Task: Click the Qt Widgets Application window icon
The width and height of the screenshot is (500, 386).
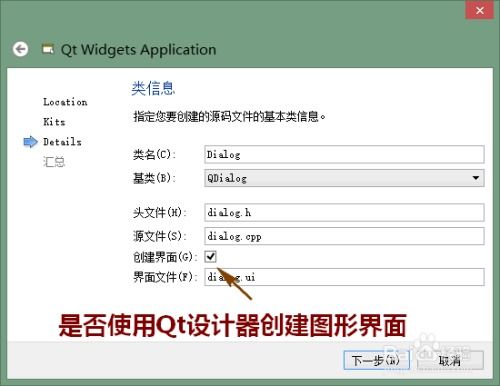Action: [47, 49]
